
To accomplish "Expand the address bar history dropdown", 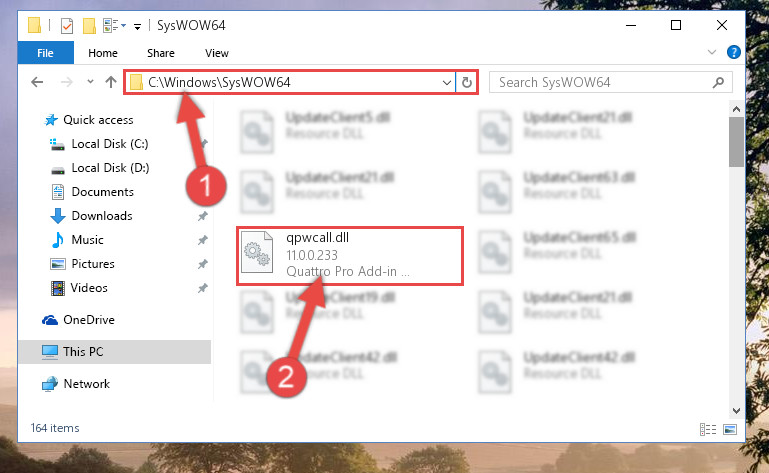I will tap(446, 82).
